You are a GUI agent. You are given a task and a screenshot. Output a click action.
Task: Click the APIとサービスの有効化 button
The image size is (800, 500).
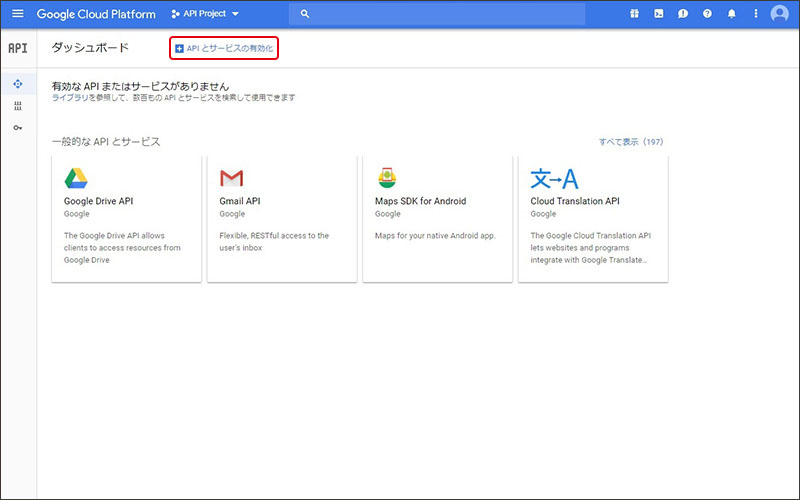pos(224,48)
